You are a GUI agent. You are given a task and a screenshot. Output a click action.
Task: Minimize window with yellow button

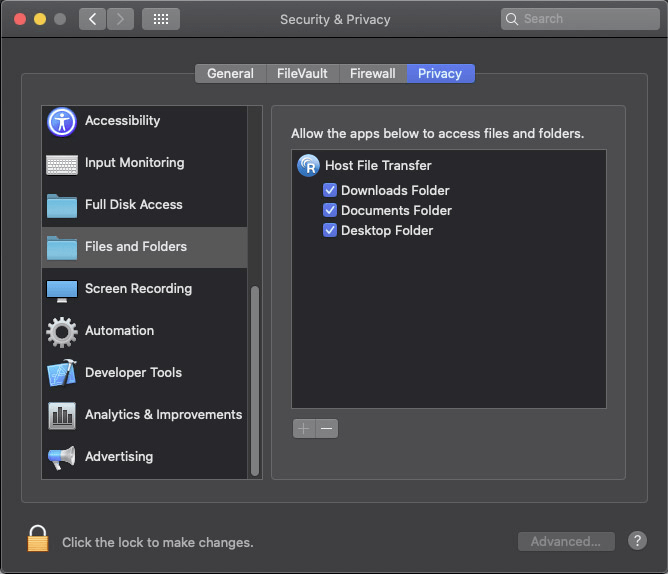pos(40,19)
